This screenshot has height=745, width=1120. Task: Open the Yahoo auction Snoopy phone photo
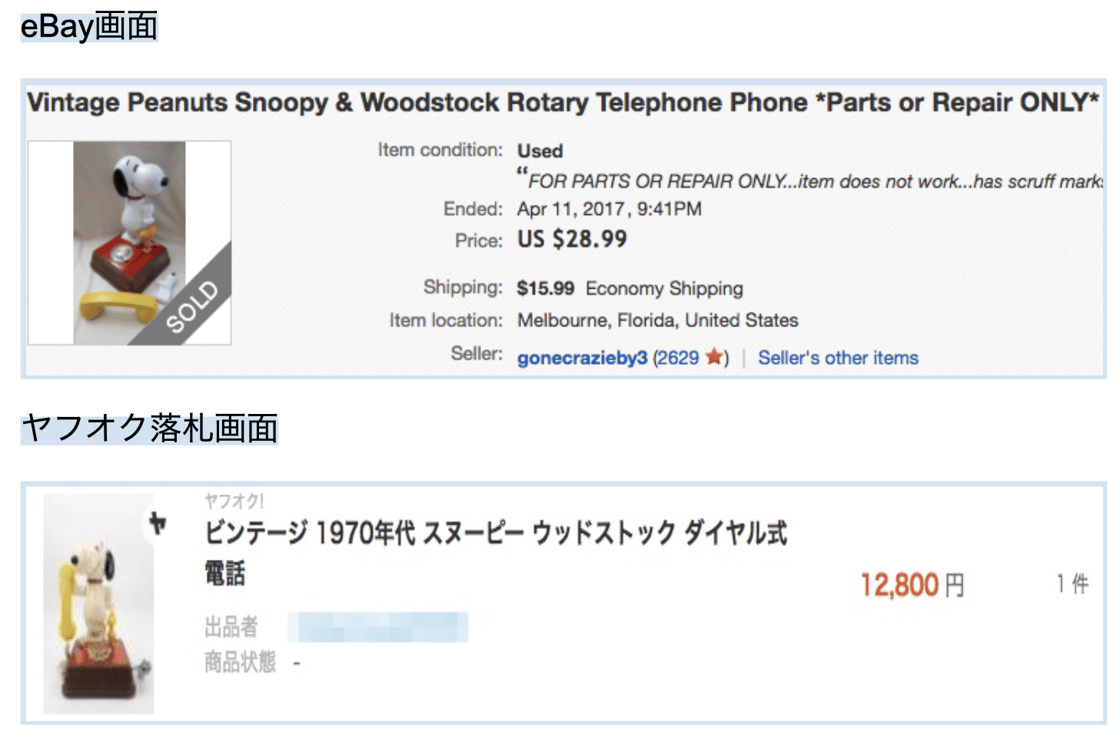tap(98, 603)
